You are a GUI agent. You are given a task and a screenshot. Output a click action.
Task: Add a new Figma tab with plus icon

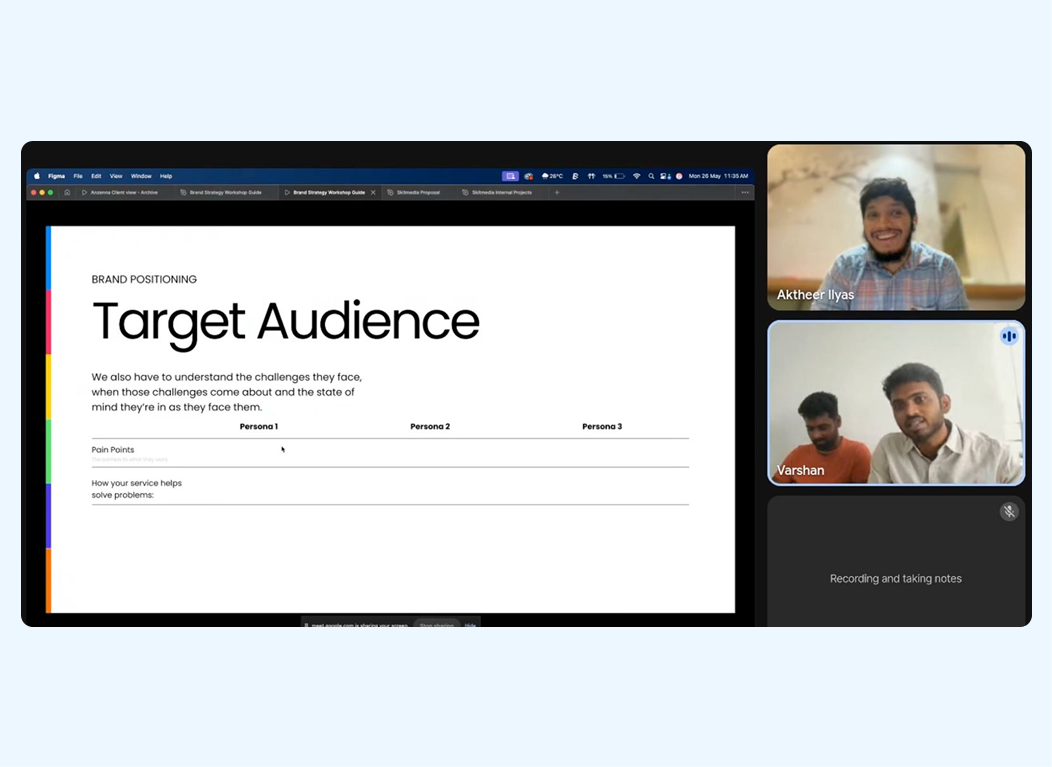557,192
